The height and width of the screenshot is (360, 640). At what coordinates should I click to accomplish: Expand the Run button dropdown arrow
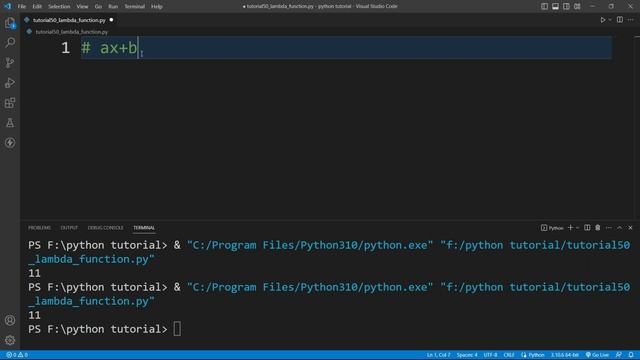click(610, 20)
